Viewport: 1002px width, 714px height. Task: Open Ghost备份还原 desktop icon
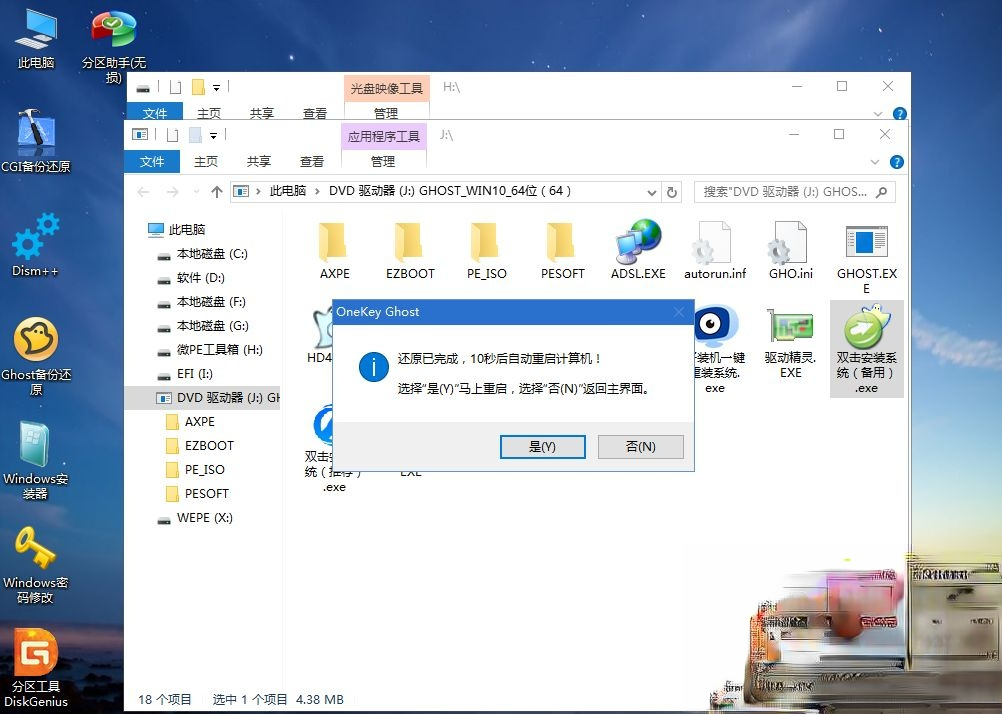[x=36, y=356]
